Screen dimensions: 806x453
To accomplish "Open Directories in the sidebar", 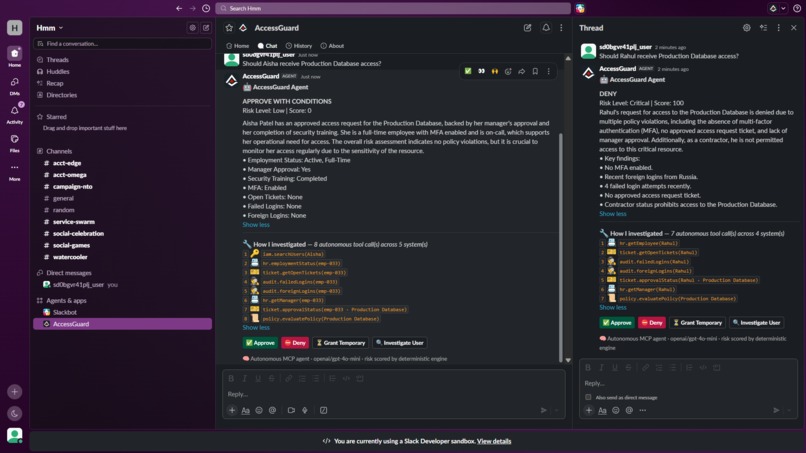I will click(x=61, y=95).
